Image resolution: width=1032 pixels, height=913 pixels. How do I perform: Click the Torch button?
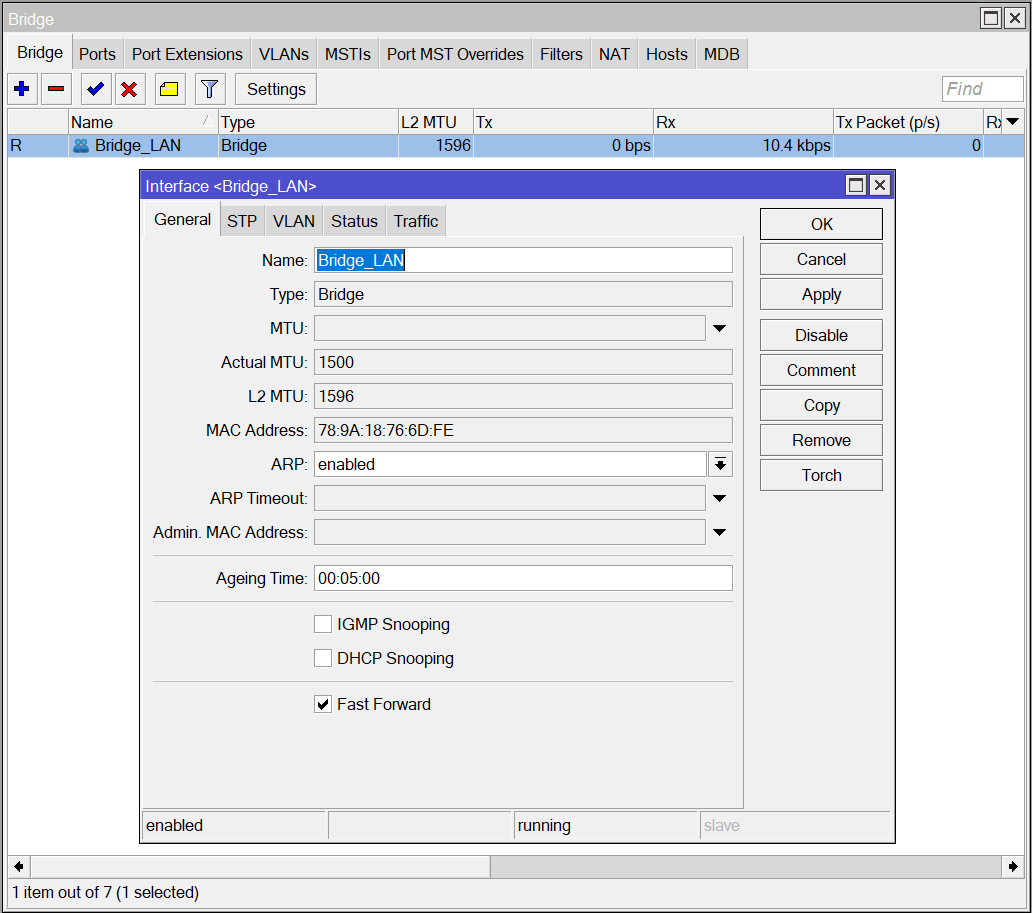click(x=821, y=475)
